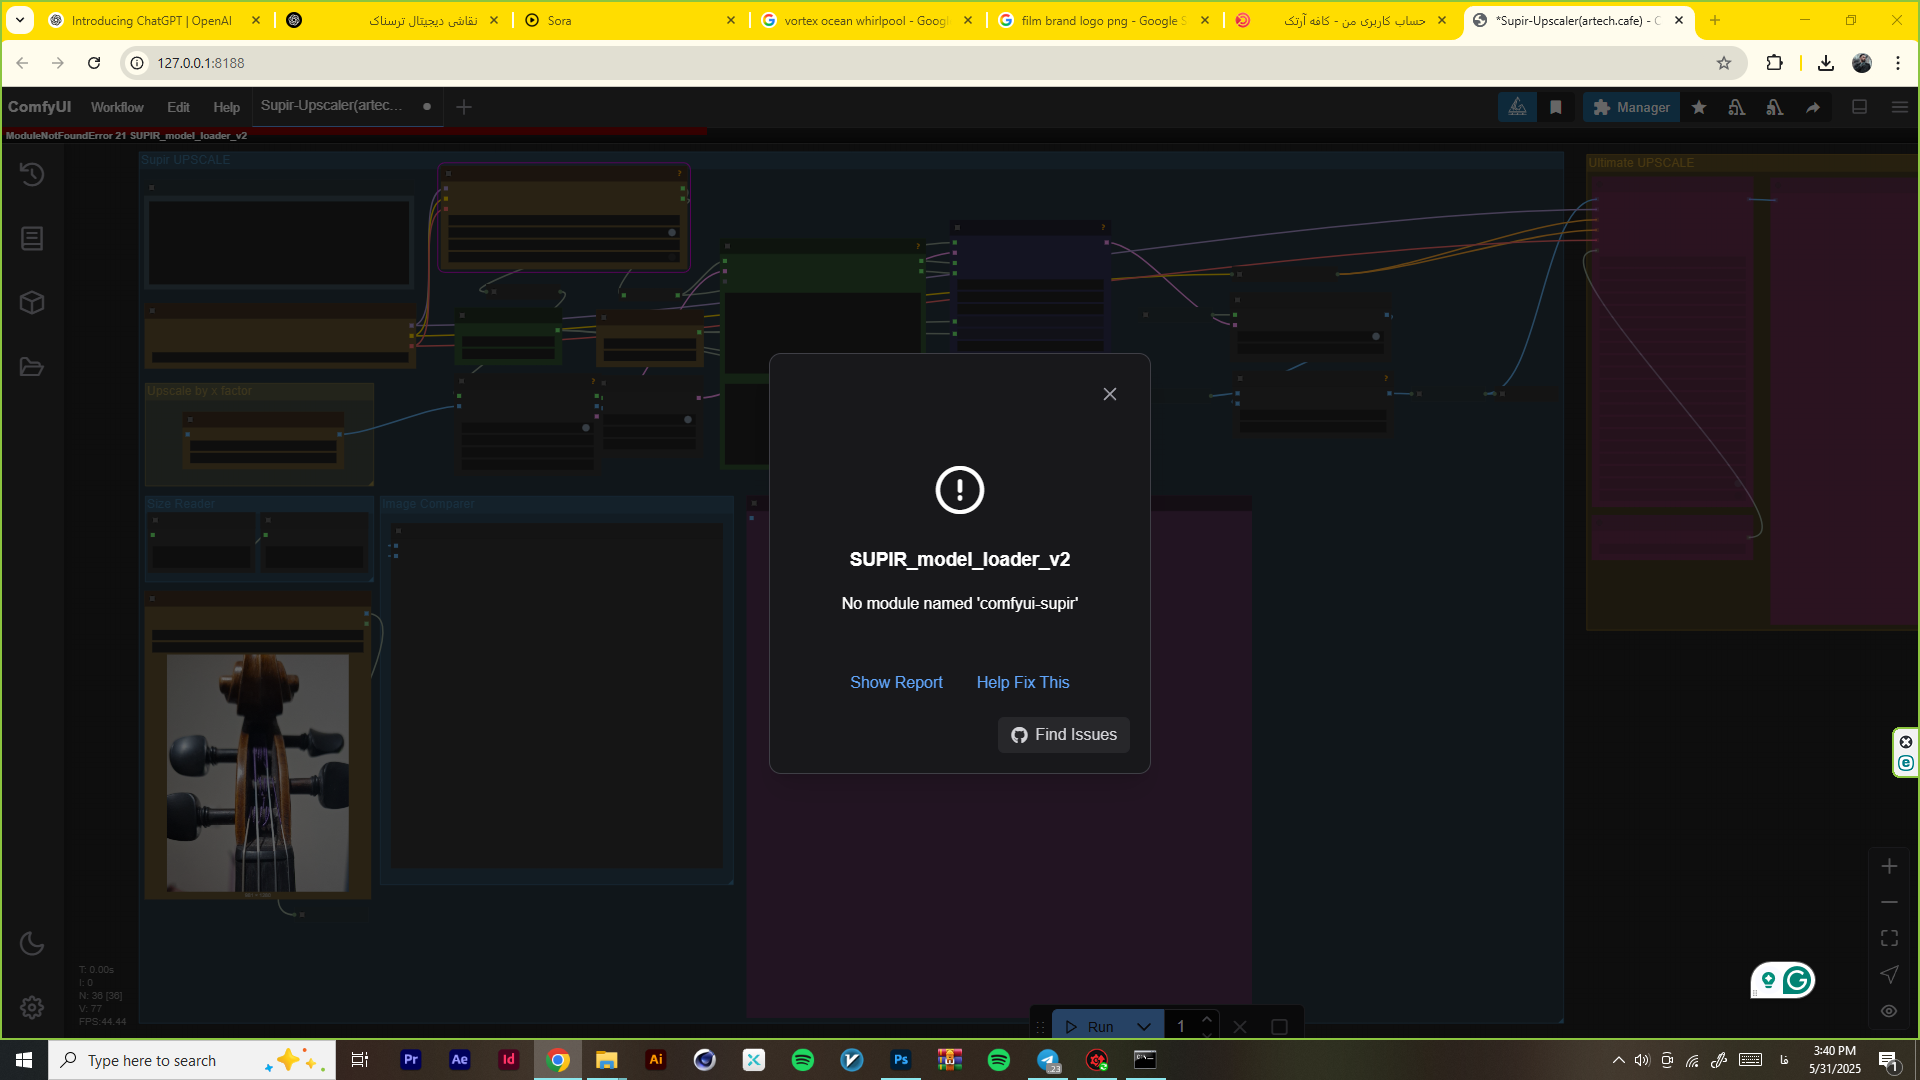Open the workflows folder sidebar icon
Viewport: 1920px width, 1080px height.
pos(32,367)
